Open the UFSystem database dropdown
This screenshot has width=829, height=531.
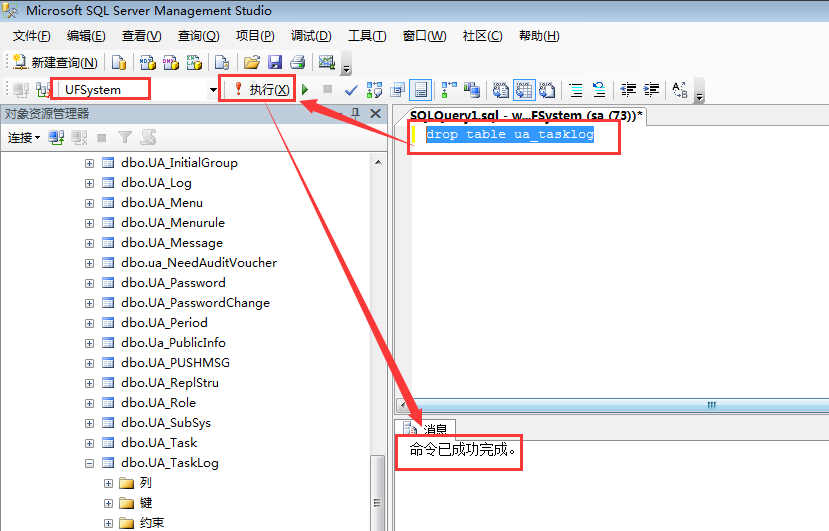point(213,90)
